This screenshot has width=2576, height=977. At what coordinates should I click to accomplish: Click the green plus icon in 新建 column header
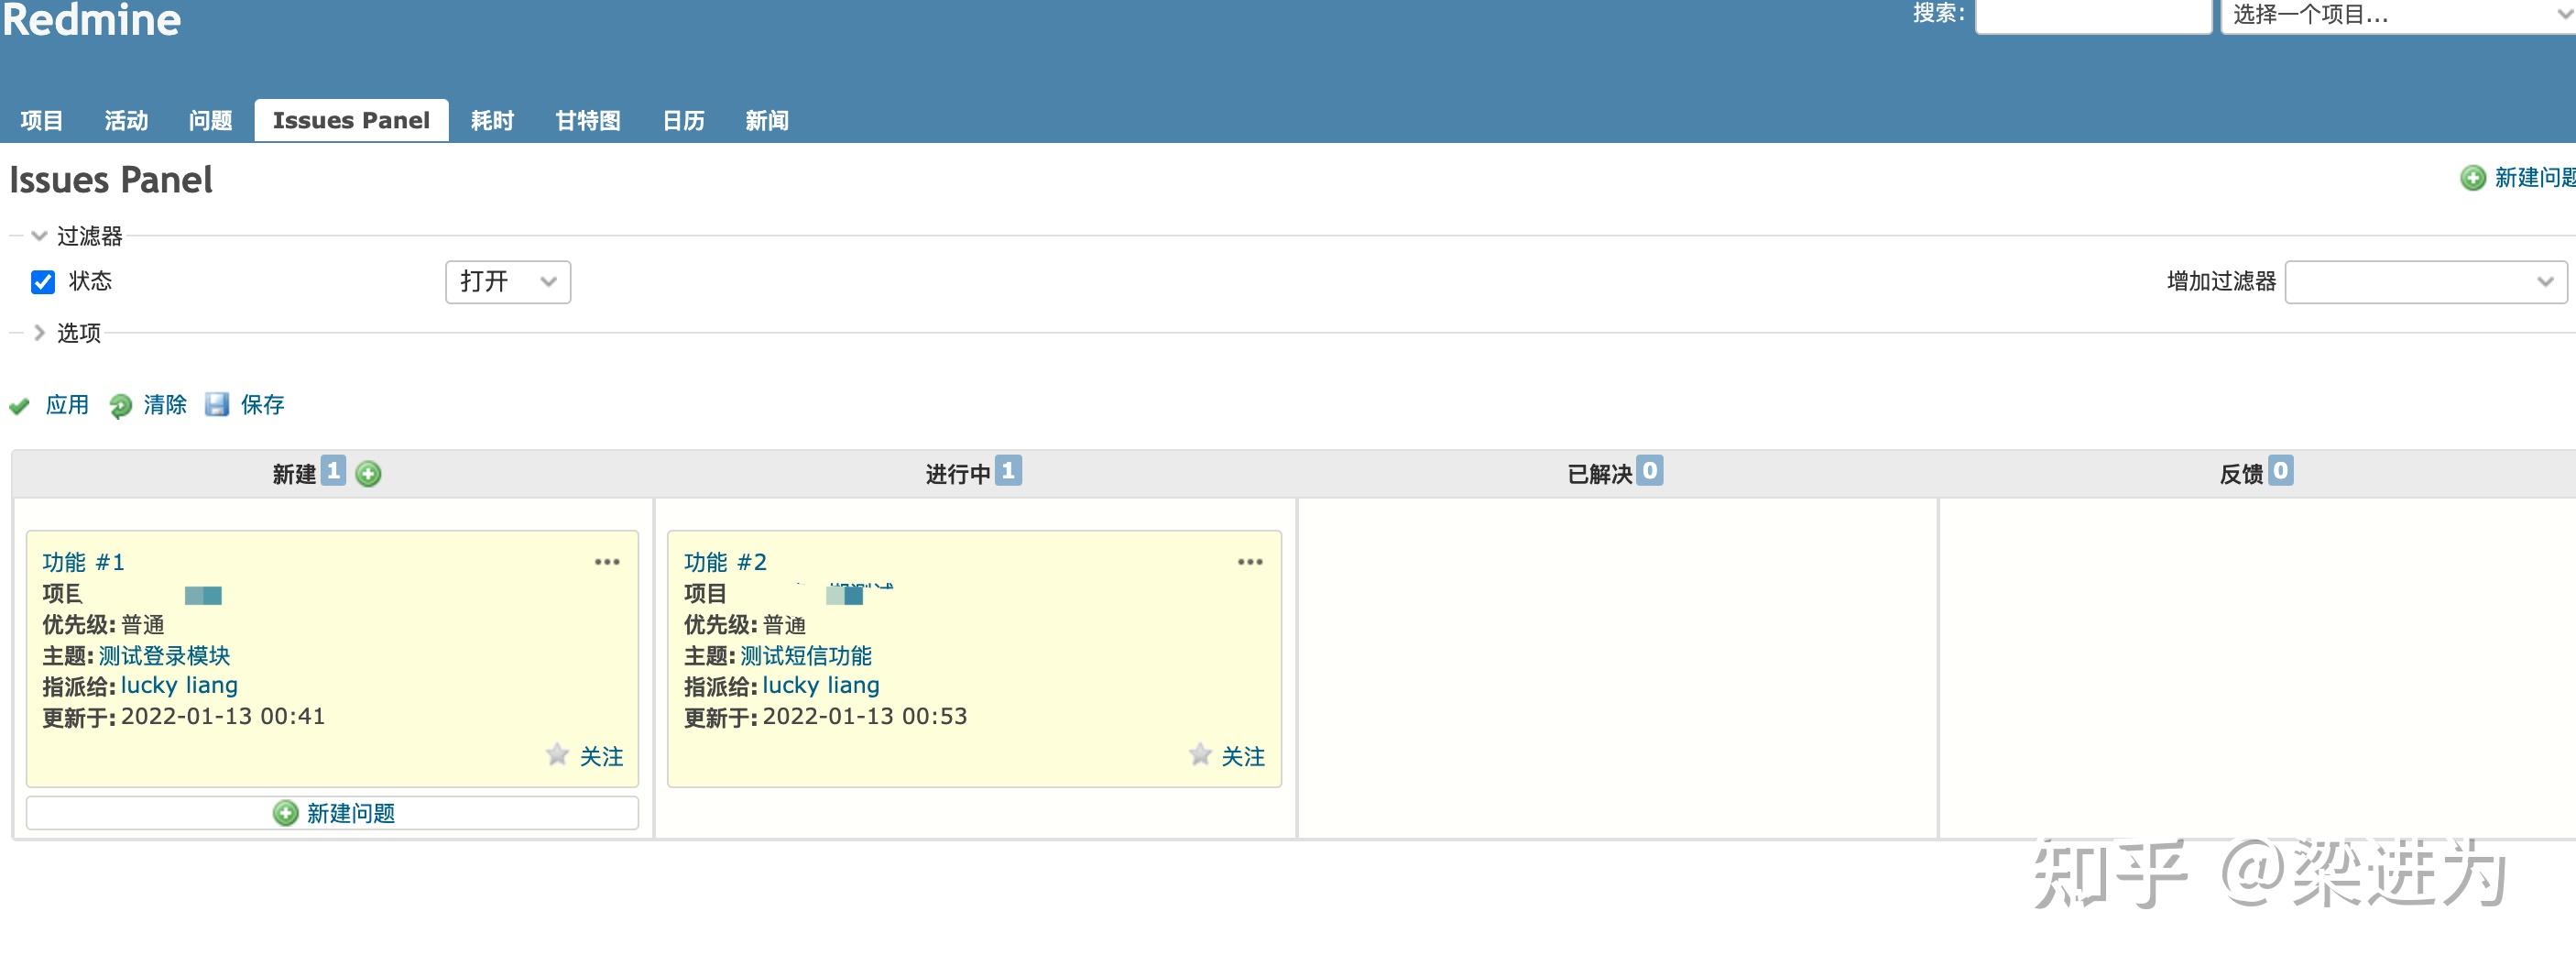(x=368, y=474)
